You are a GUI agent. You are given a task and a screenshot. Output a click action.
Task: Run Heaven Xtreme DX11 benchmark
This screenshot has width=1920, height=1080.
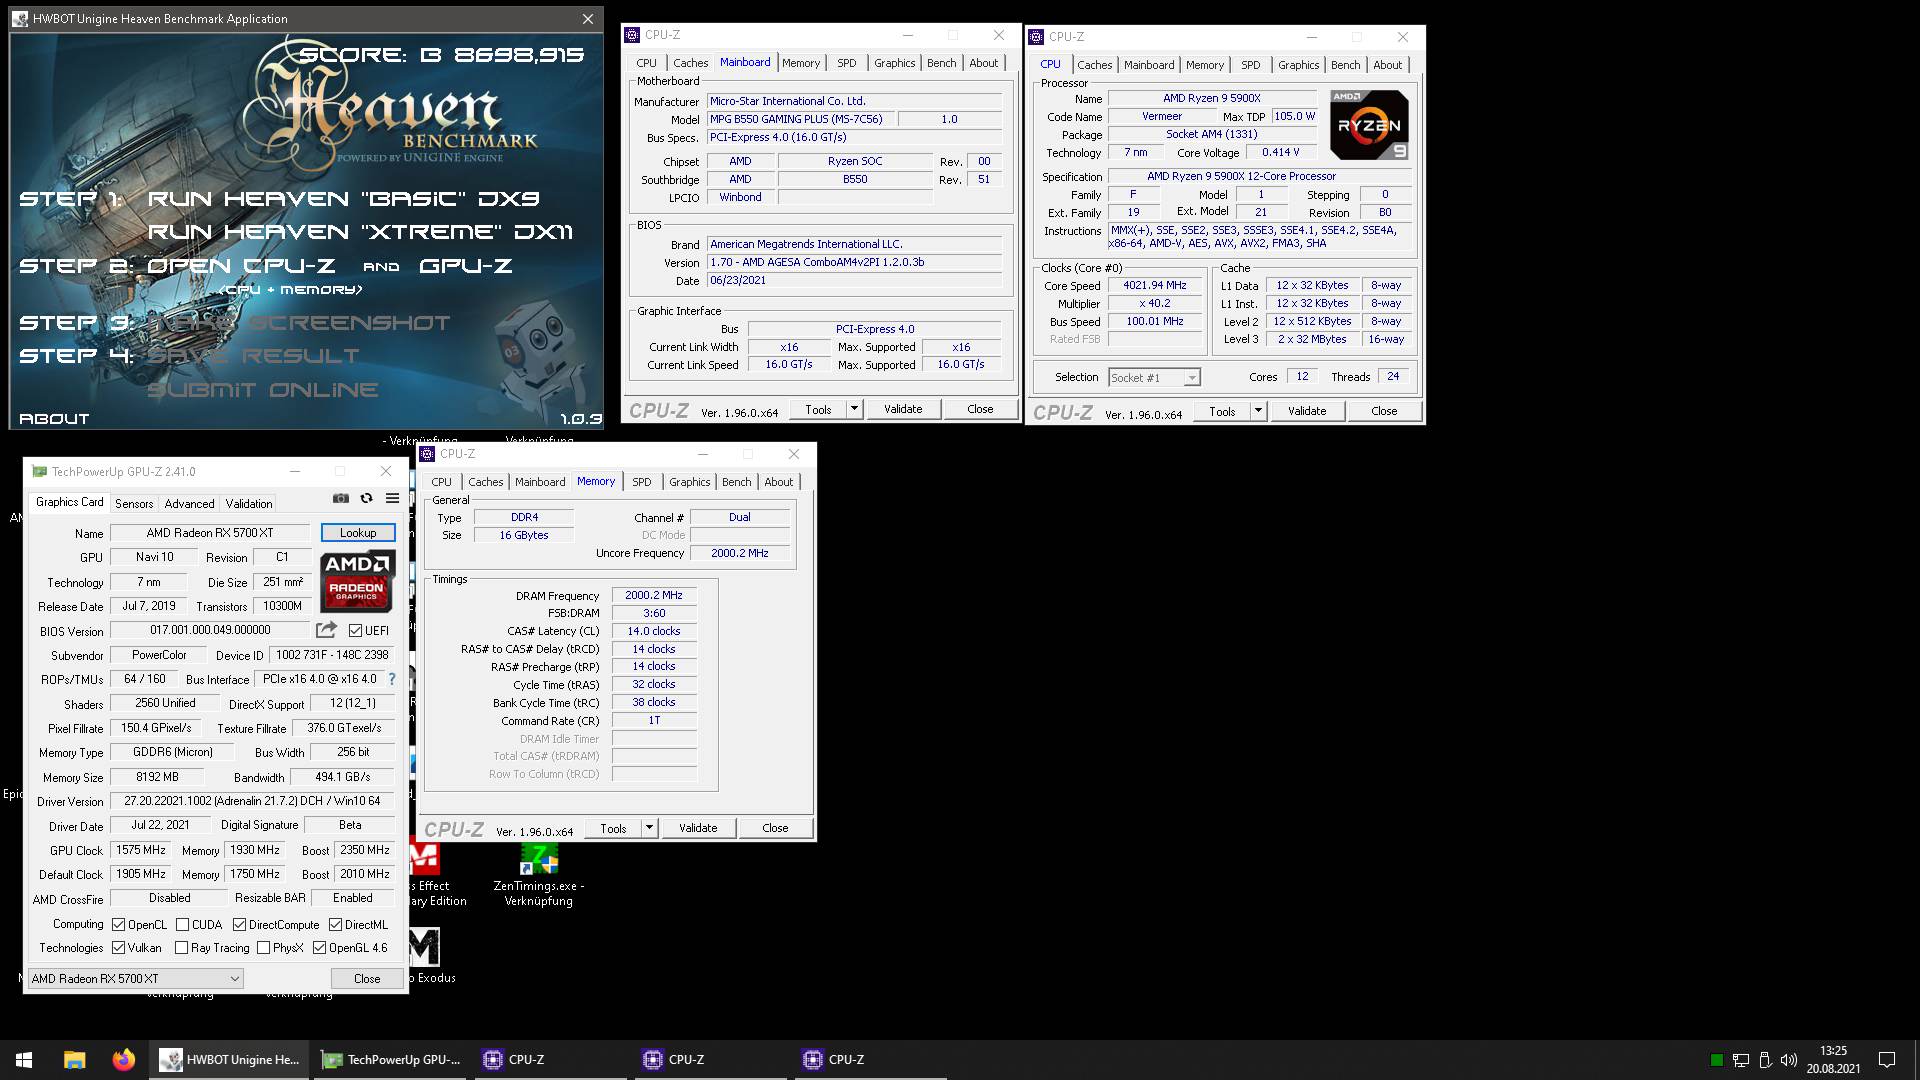[360, 232]
